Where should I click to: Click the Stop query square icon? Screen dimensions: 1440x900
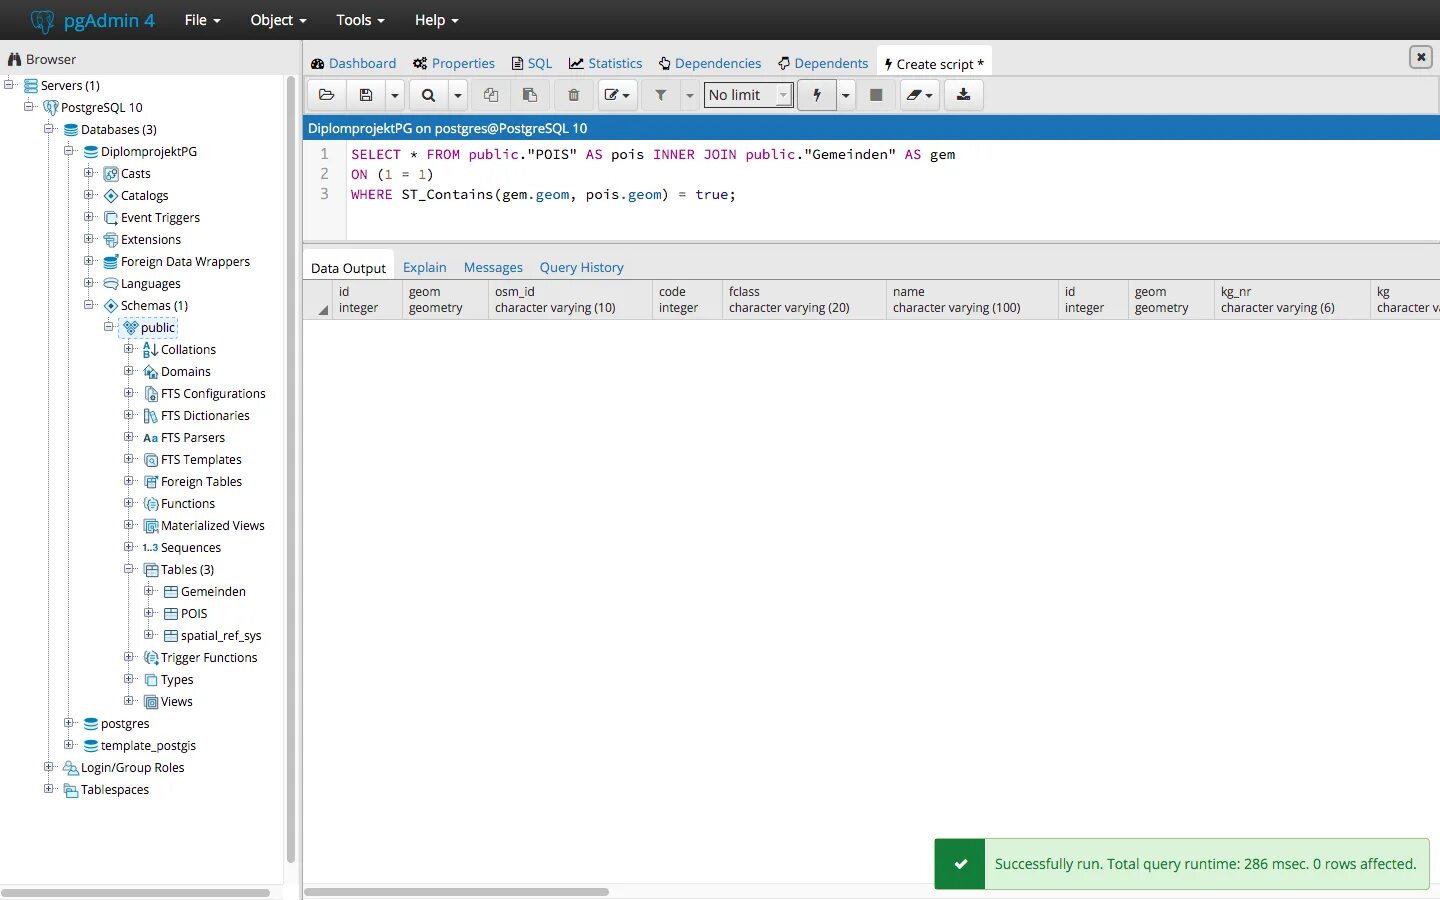[876, 95]
